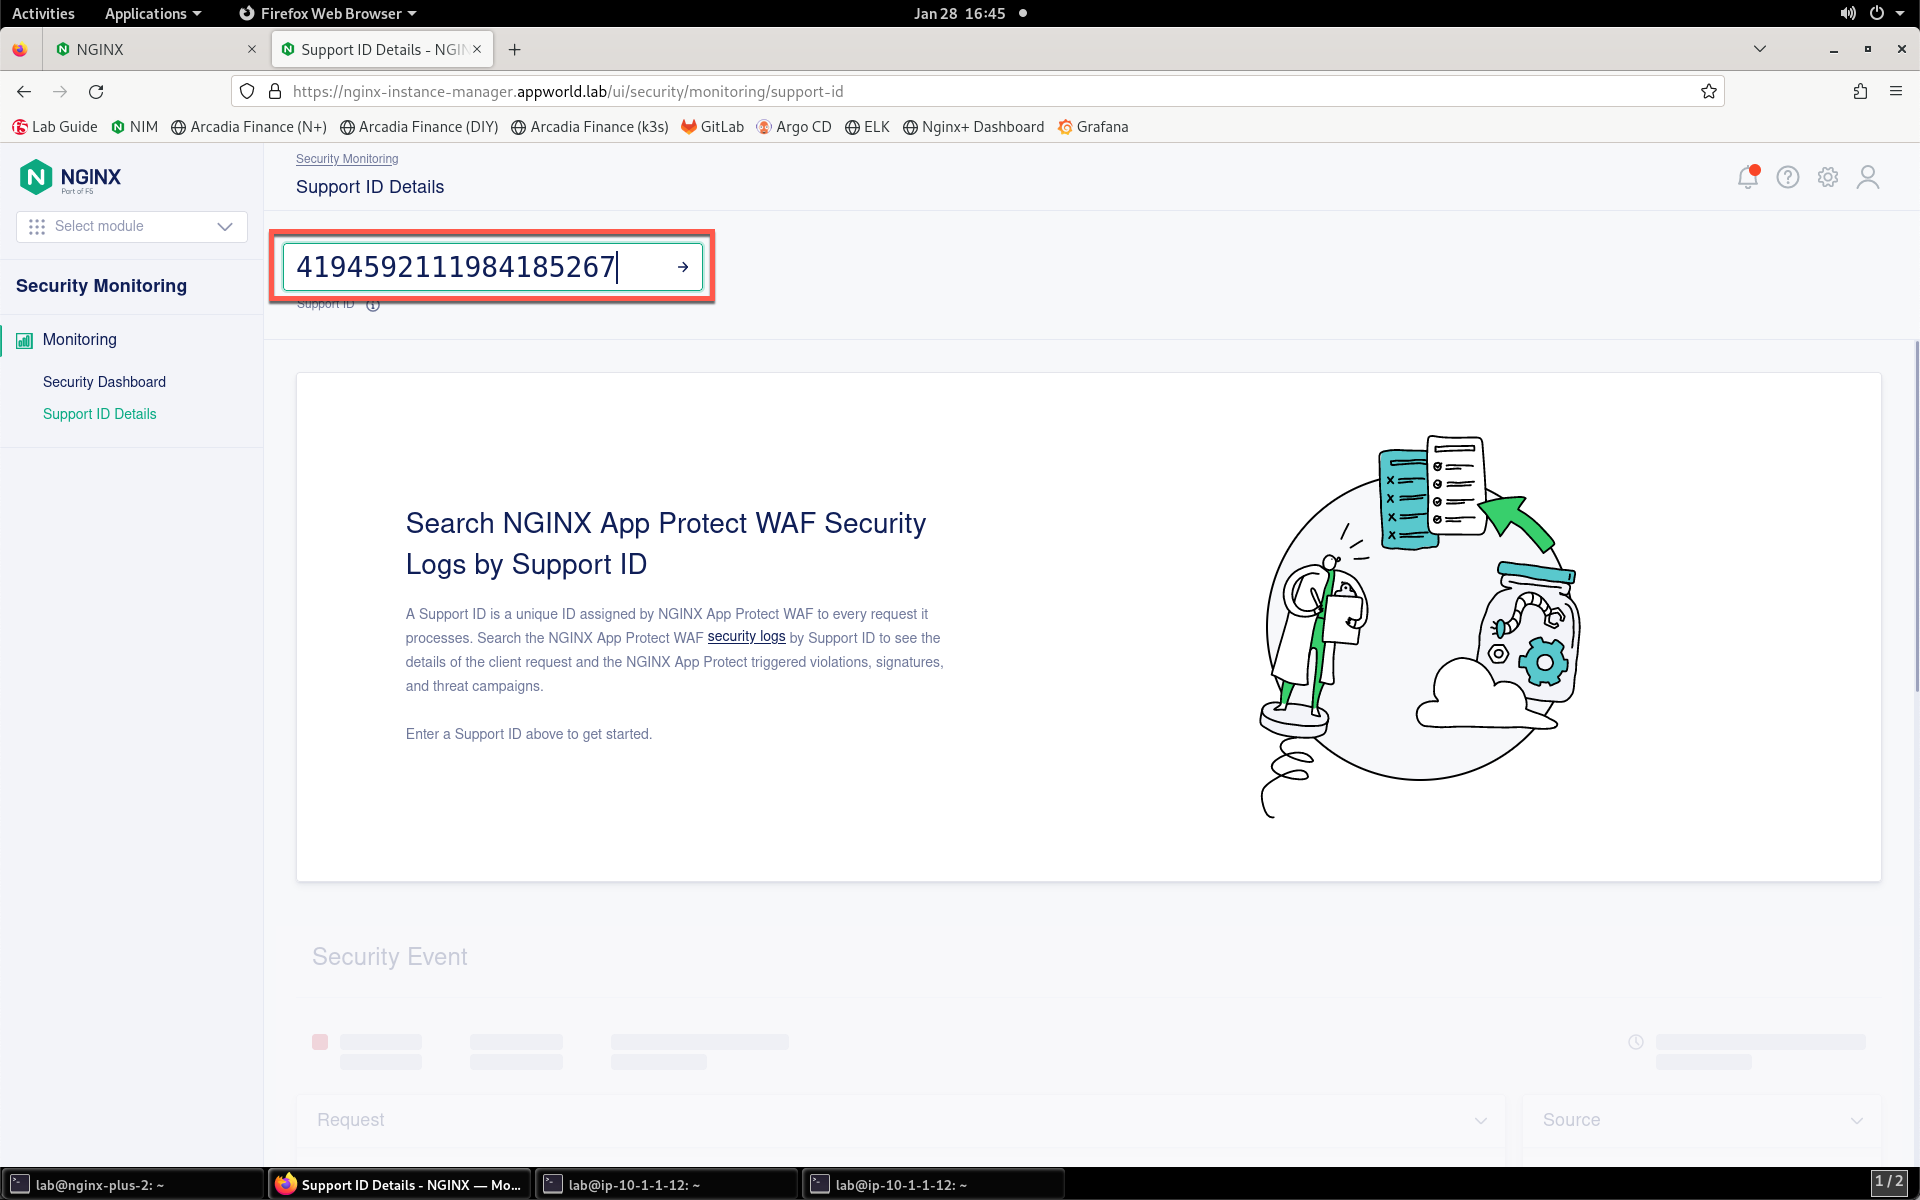Expand the Select module dropdown
Screen dimensions: 1920x1200
coord(132,226)
